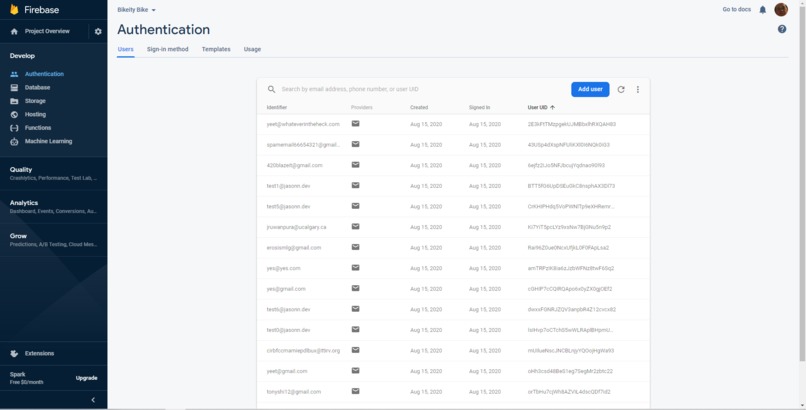Screen dimensions: 806x410
Task: Open Extensions in the sidebar
Action: pos(39,353)
